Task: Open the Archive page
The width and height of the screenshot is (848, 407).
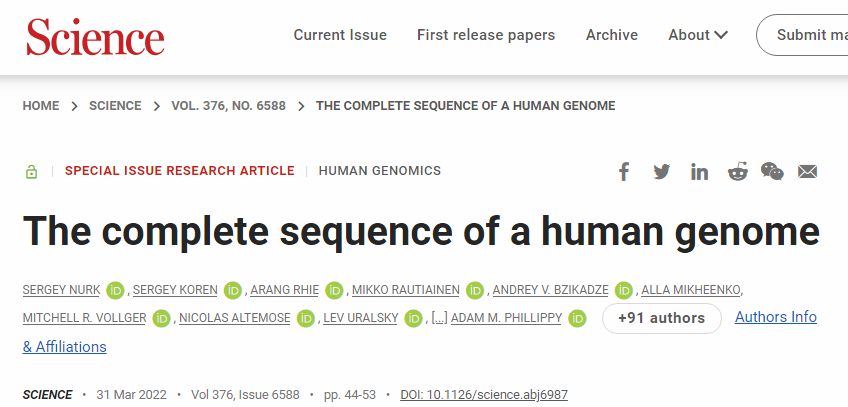Action: click(612, 35)
